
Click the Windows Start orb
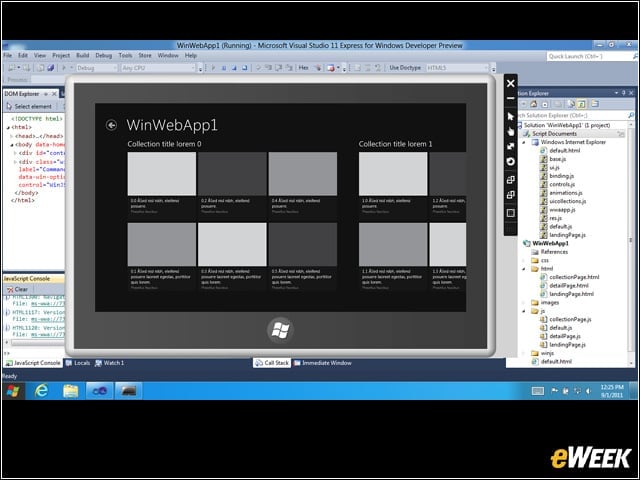coord(13,391)
